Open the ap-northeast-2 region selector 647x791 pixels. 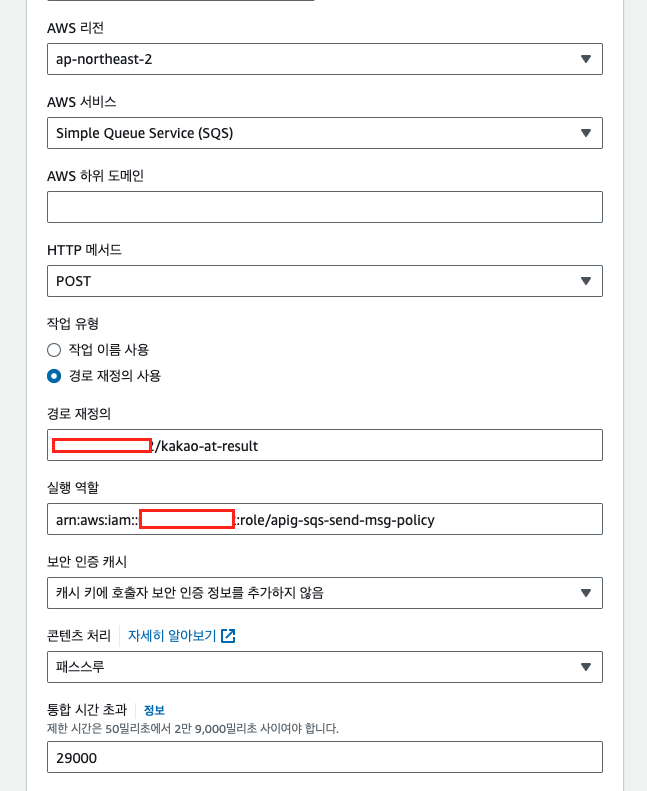tap(300, 59)
